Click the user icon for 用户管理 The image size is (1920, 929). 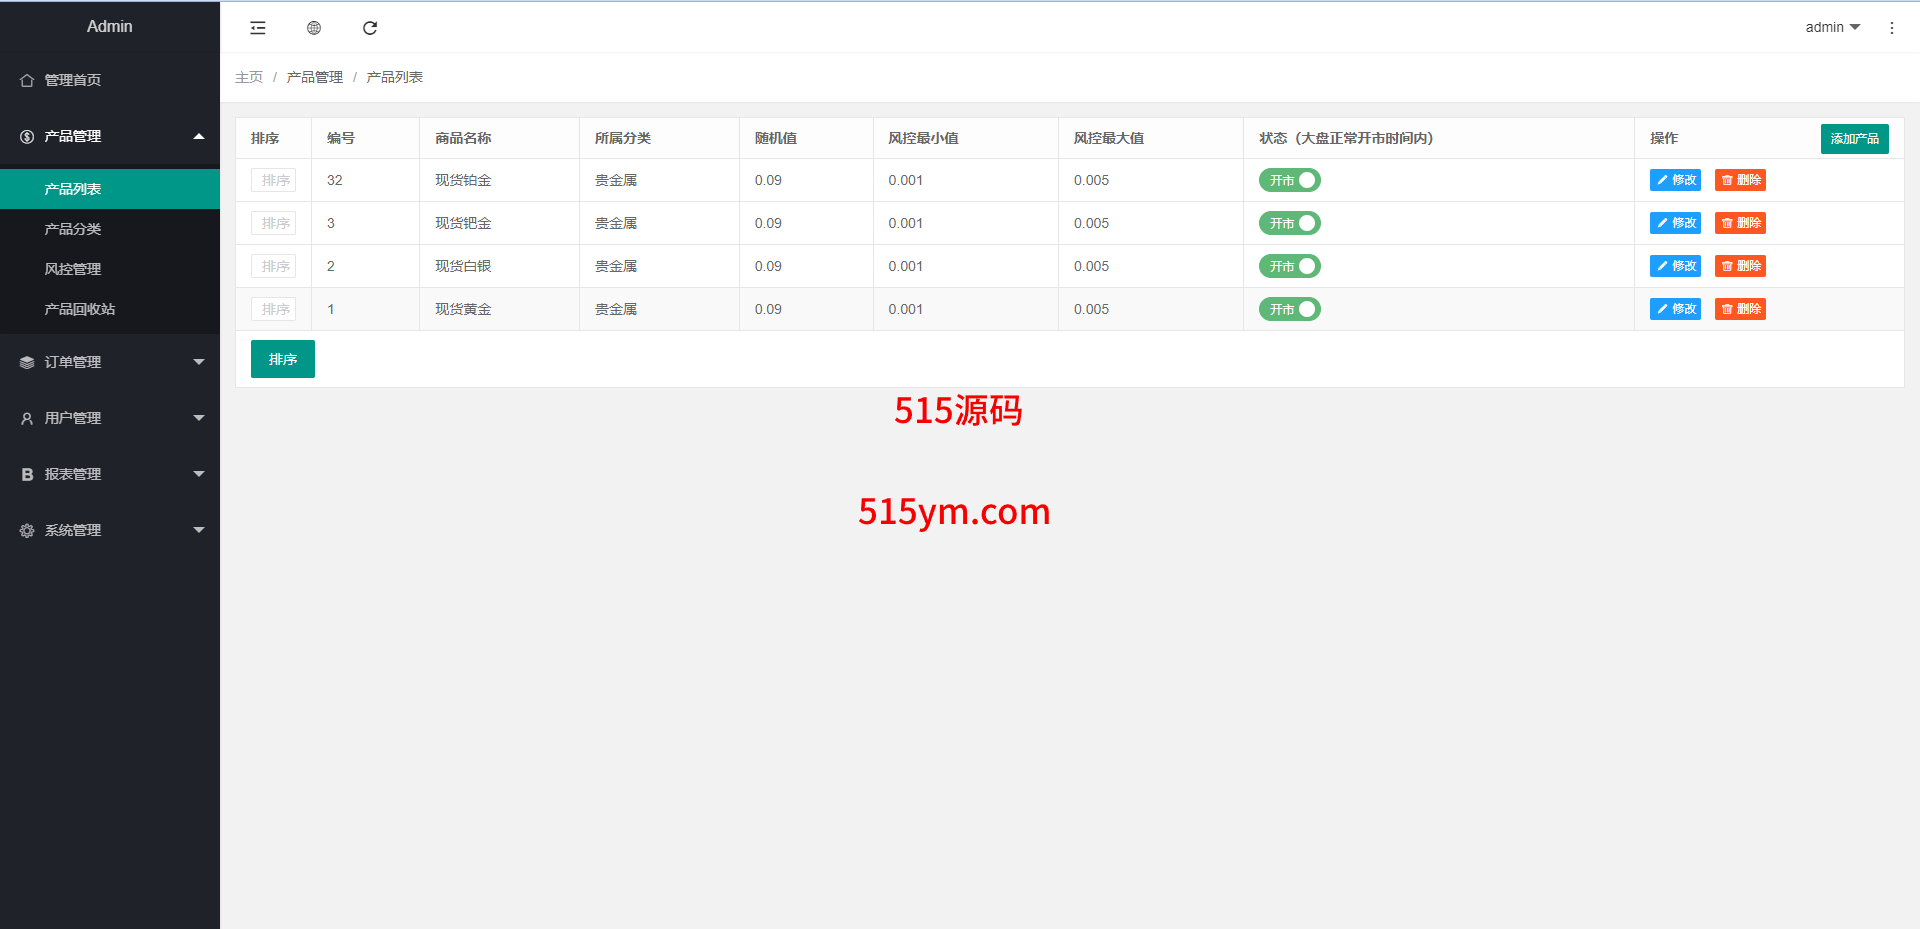[x=27, y=419]
